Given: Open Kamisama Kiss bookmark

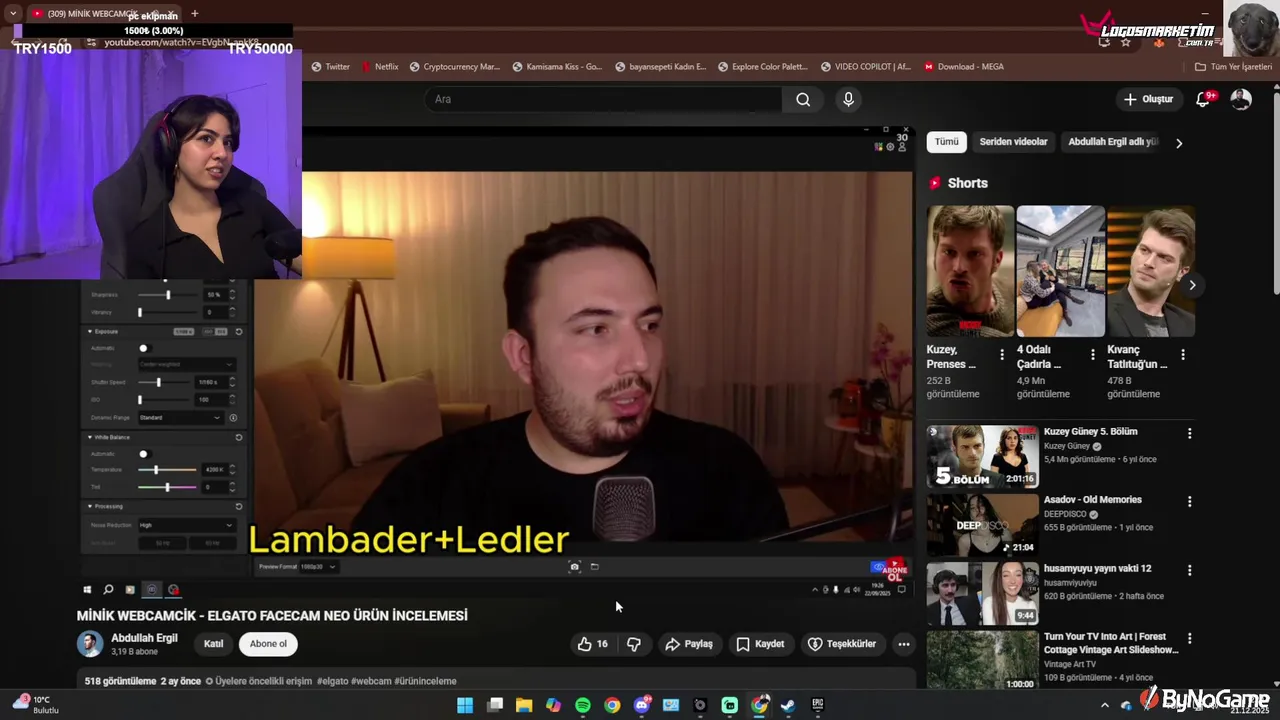Looking at the screenshot, I should pos(557,67).
